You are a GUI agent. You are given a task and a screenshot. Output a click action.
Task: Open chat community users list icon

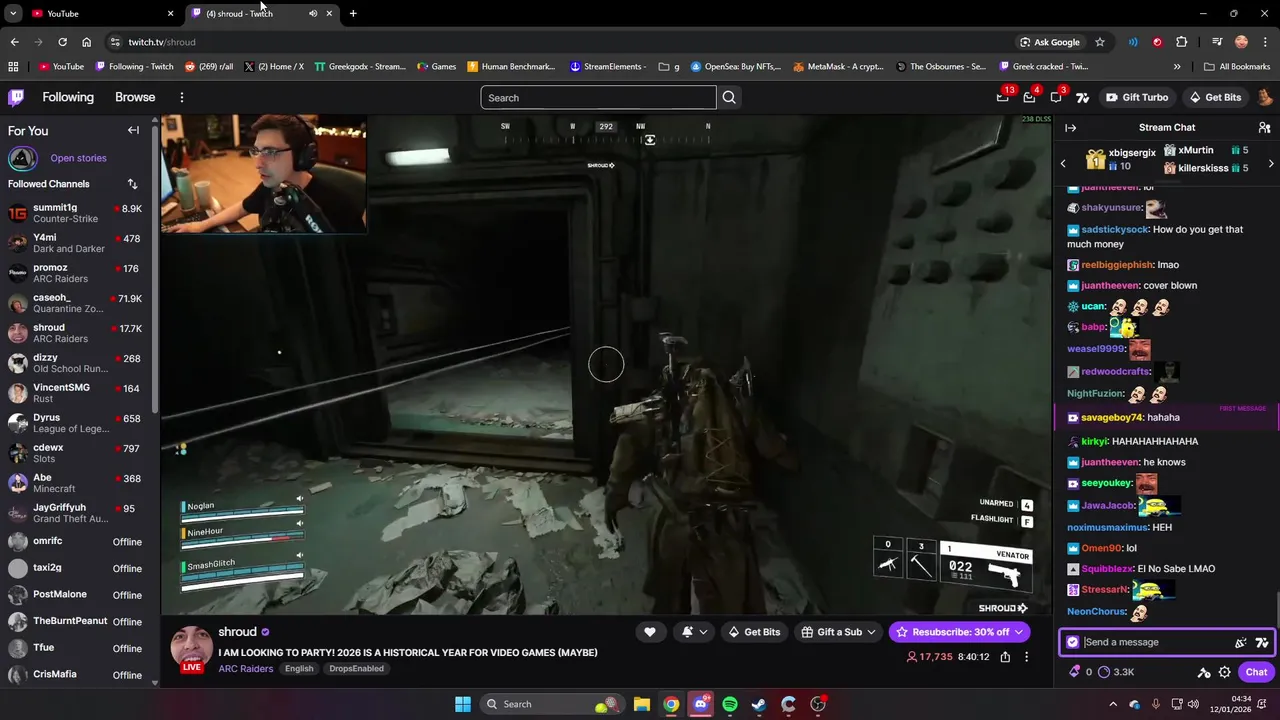(1264, 127)
